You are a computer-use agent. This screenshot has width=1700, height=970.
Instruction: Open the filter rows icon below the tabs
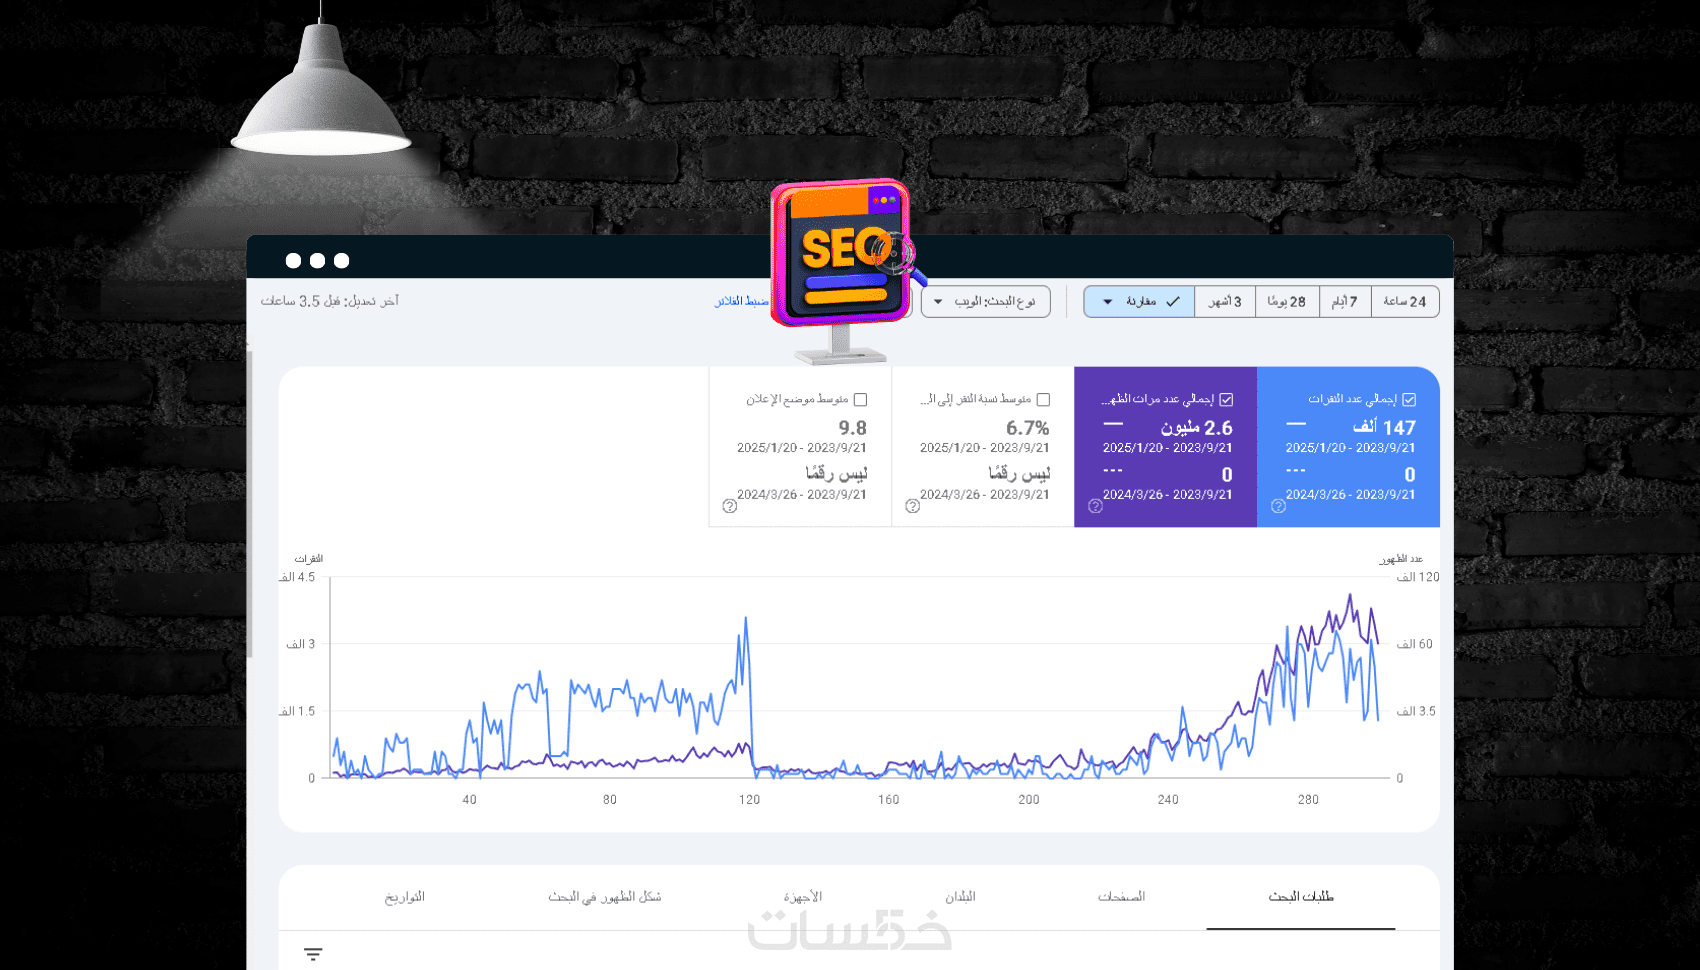point(313,954)
